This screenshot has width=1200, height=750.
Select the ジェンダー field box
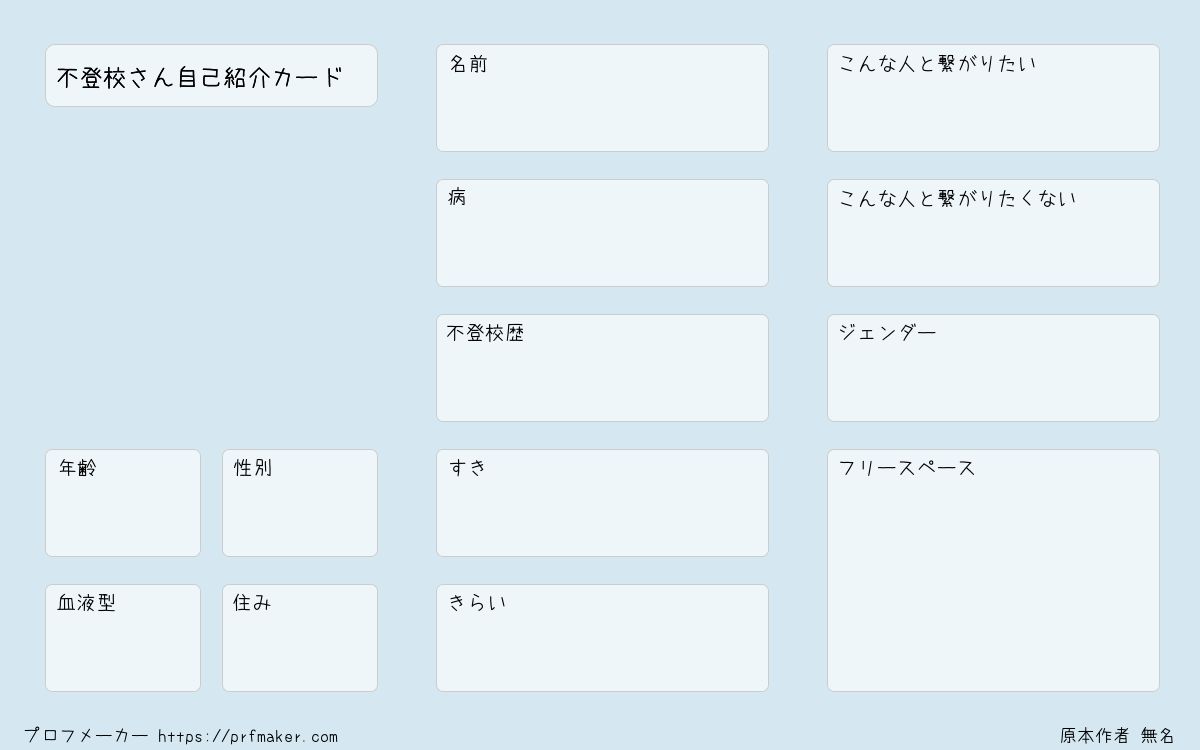pyautogui.click(x=993, y=368)
